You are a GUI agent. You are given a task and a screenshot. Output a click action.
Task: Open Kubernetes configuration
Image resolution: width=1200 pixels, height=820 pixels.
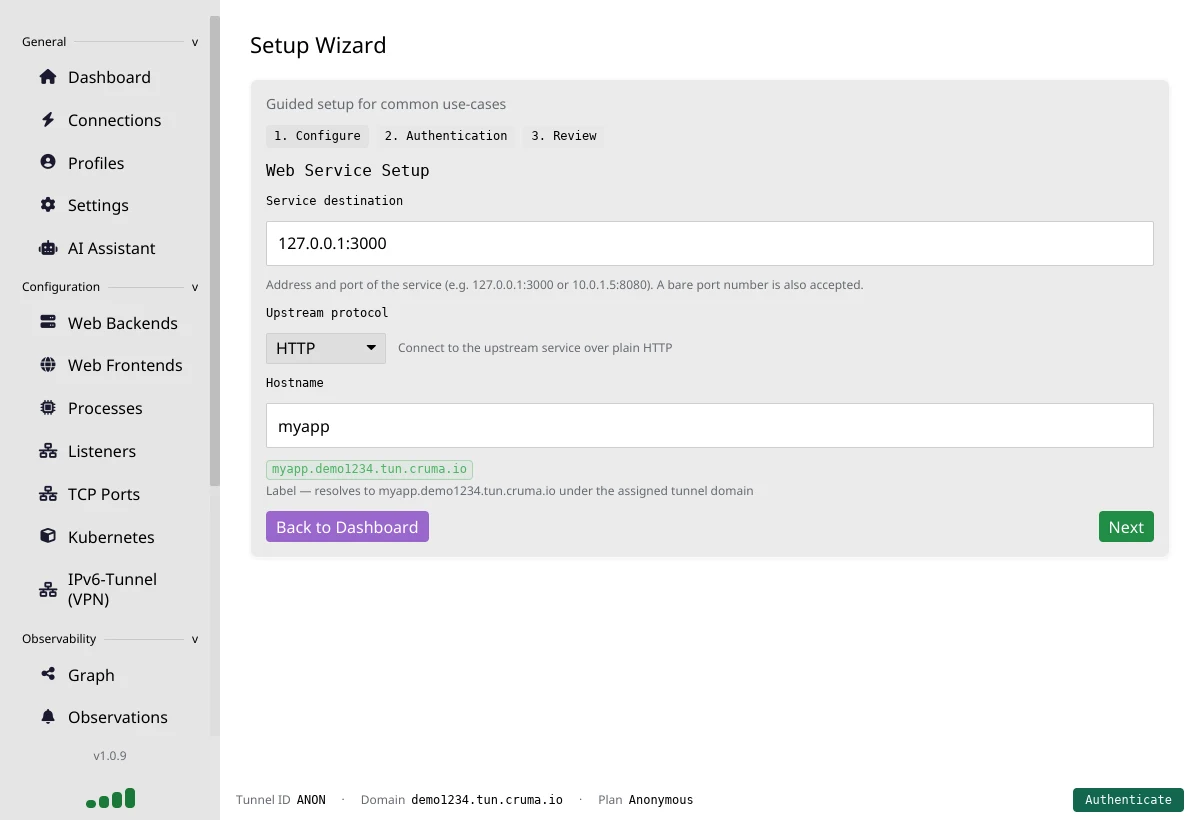tap(111, 537)
